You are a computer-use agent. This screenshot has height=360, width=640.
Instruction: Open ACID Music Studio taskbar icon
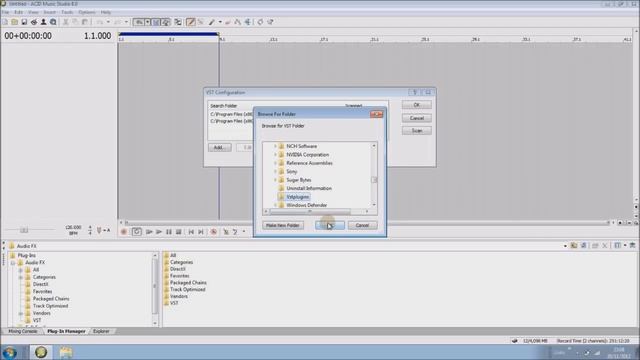[41, 352]
